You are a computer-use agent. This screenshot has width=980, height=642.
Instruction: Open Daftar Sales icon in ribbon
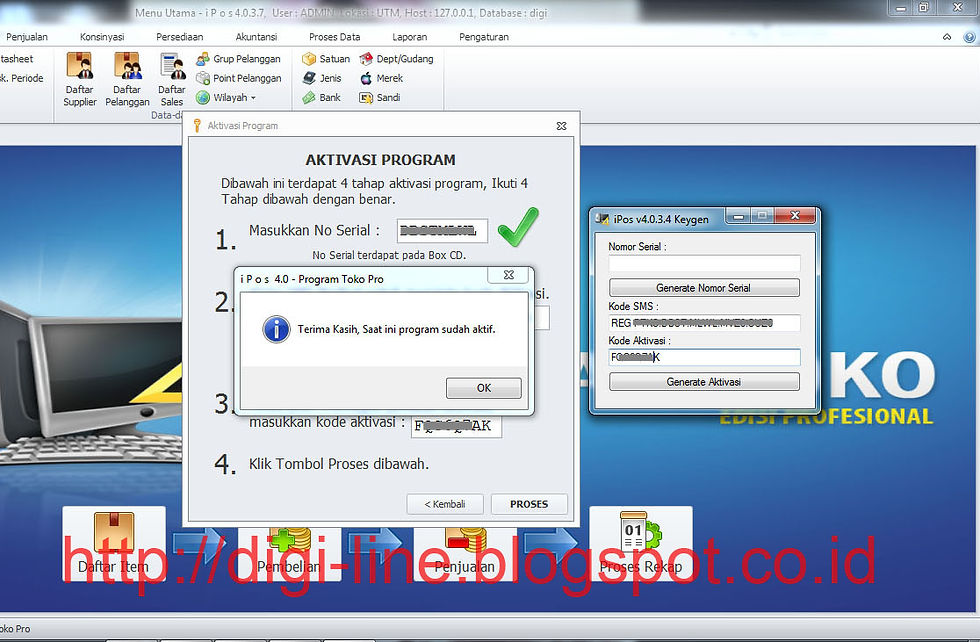(171, 80)
